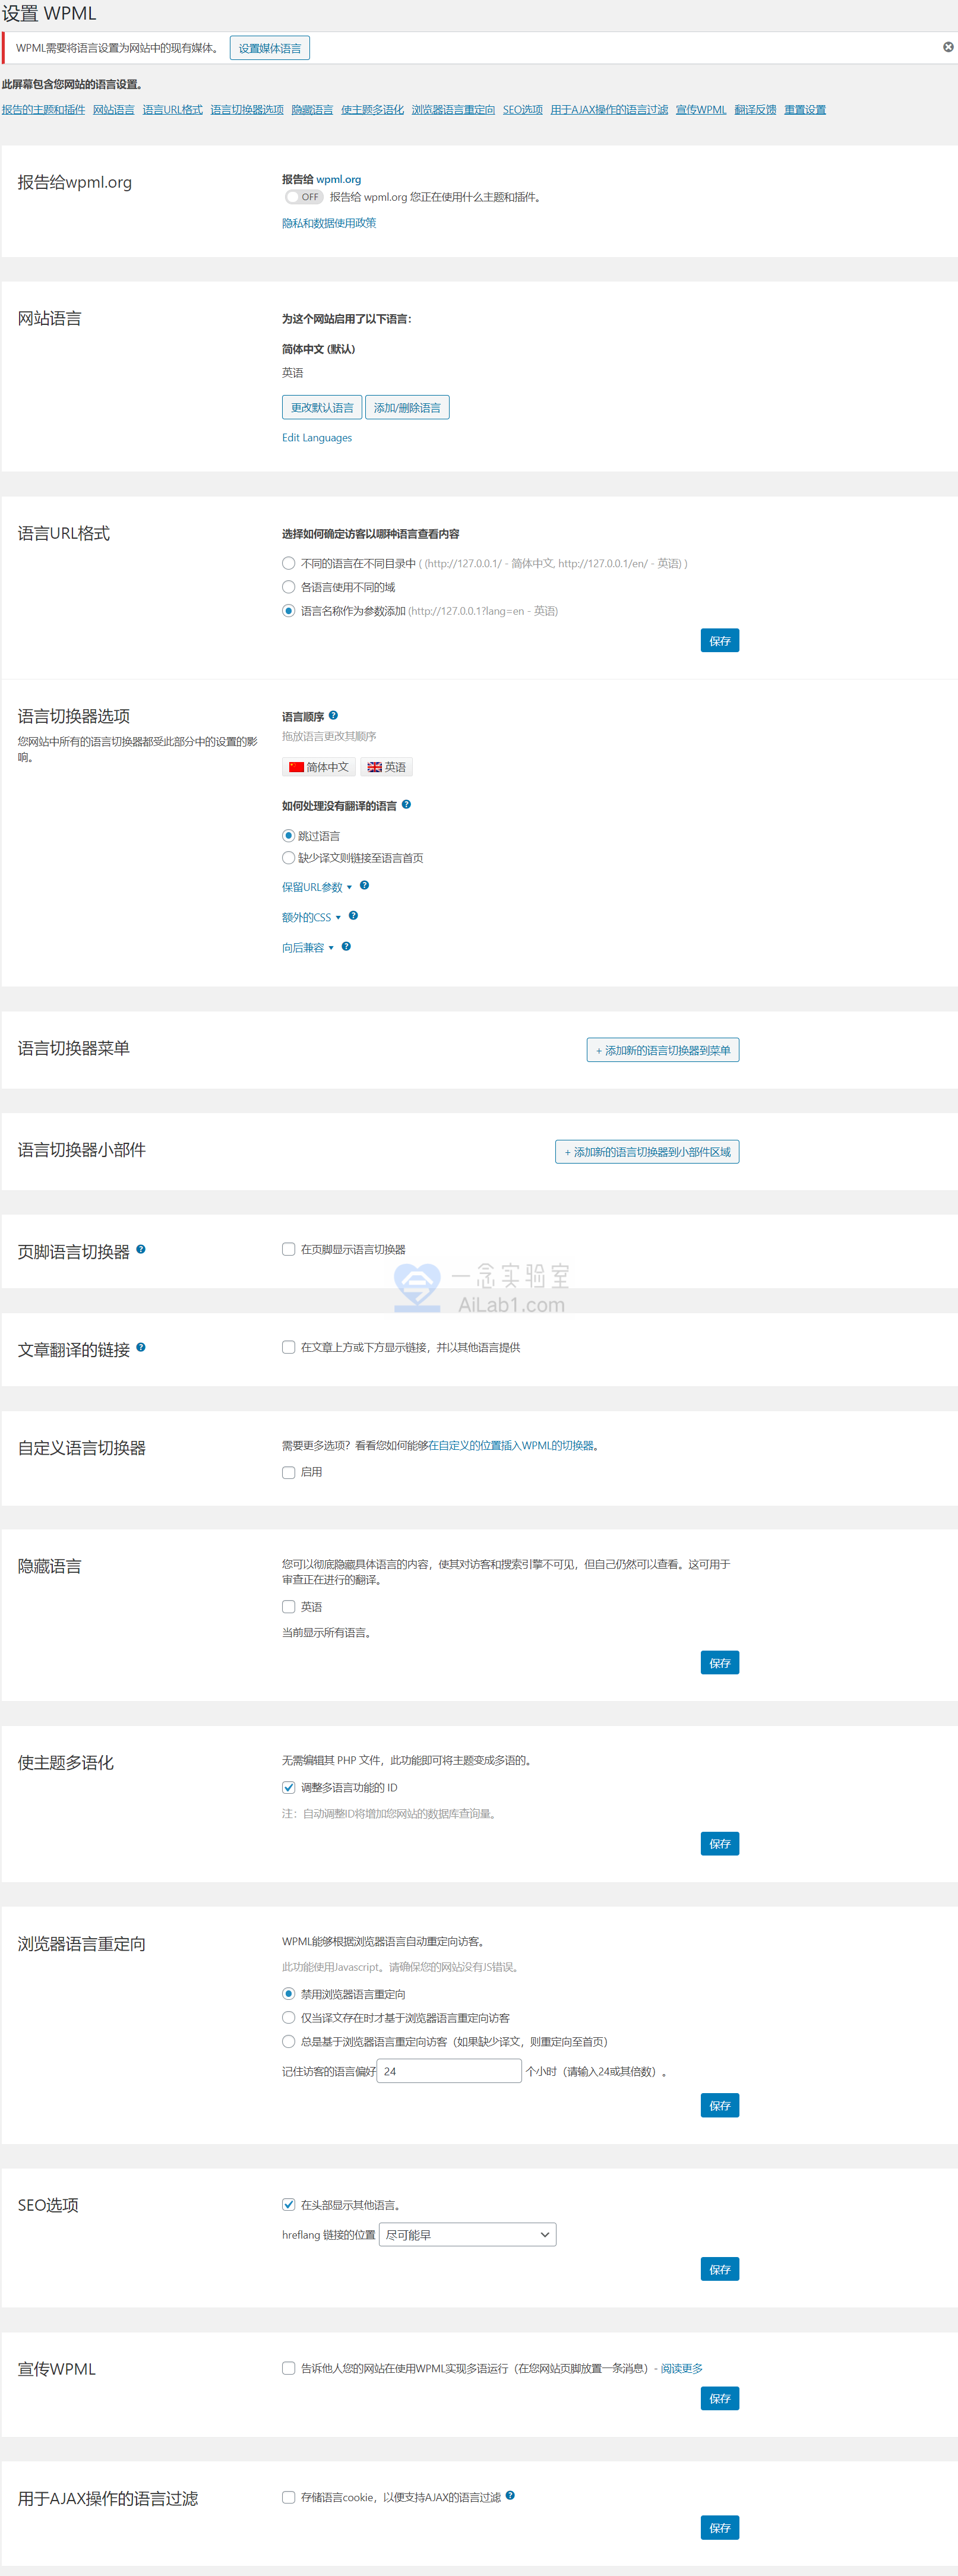Select 各语言使用不同的域 option
958x2576 pixels.
289,587
